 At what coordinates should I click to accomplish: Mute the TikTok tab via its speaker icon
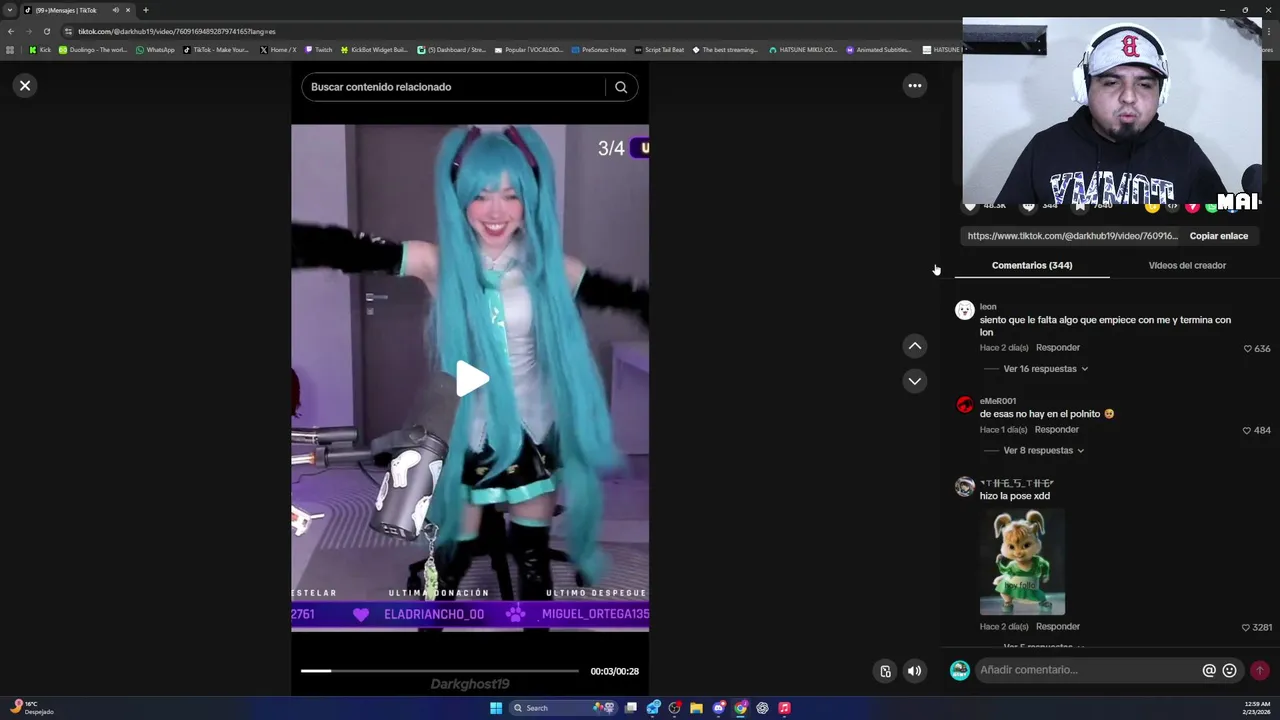tap(115, 10)
